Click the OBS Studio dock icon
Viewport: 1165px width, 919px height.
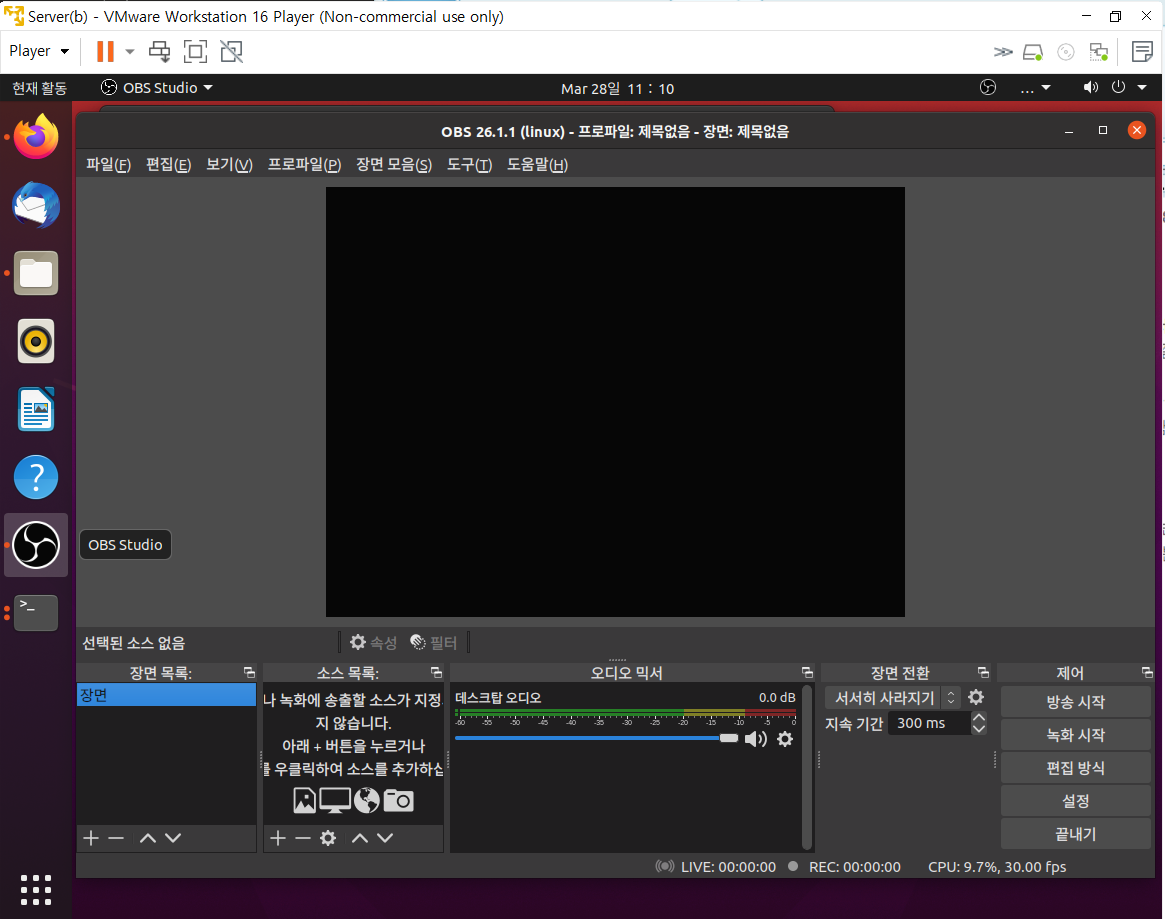click(x=36, y=545)
